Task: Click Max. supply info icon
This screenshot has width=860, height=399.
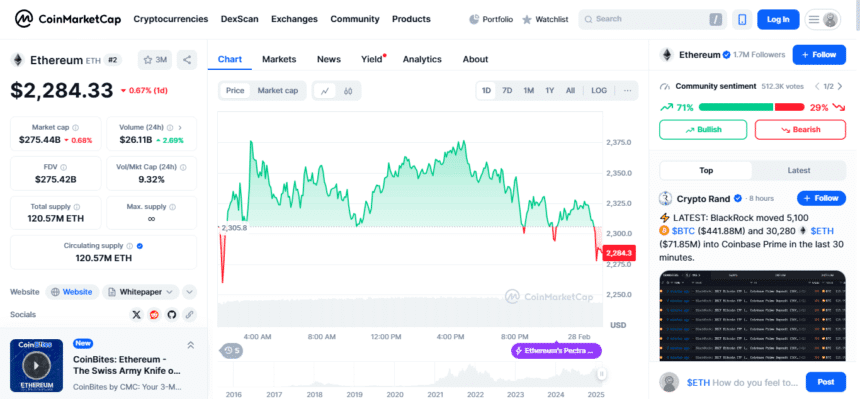Action: click(x=173, y=207)
